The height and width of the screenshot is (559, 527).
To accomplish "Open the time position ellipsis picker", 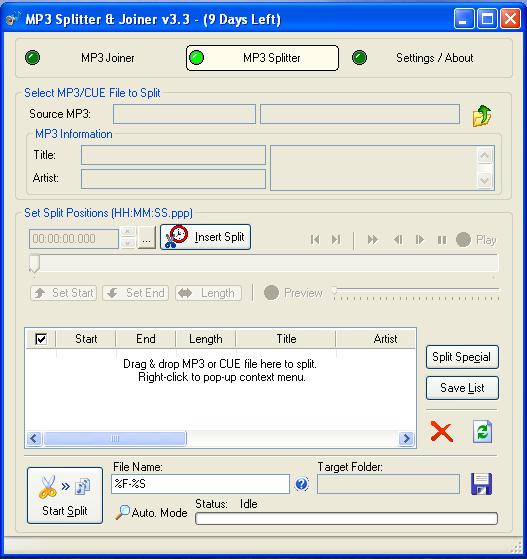I will 147,238.
